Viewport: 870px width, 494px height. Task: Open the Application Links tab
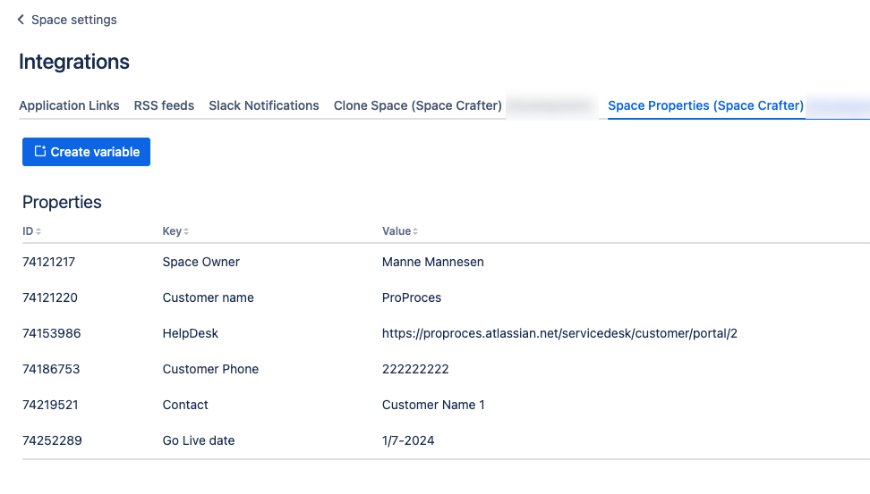click(x=69, y=106)
